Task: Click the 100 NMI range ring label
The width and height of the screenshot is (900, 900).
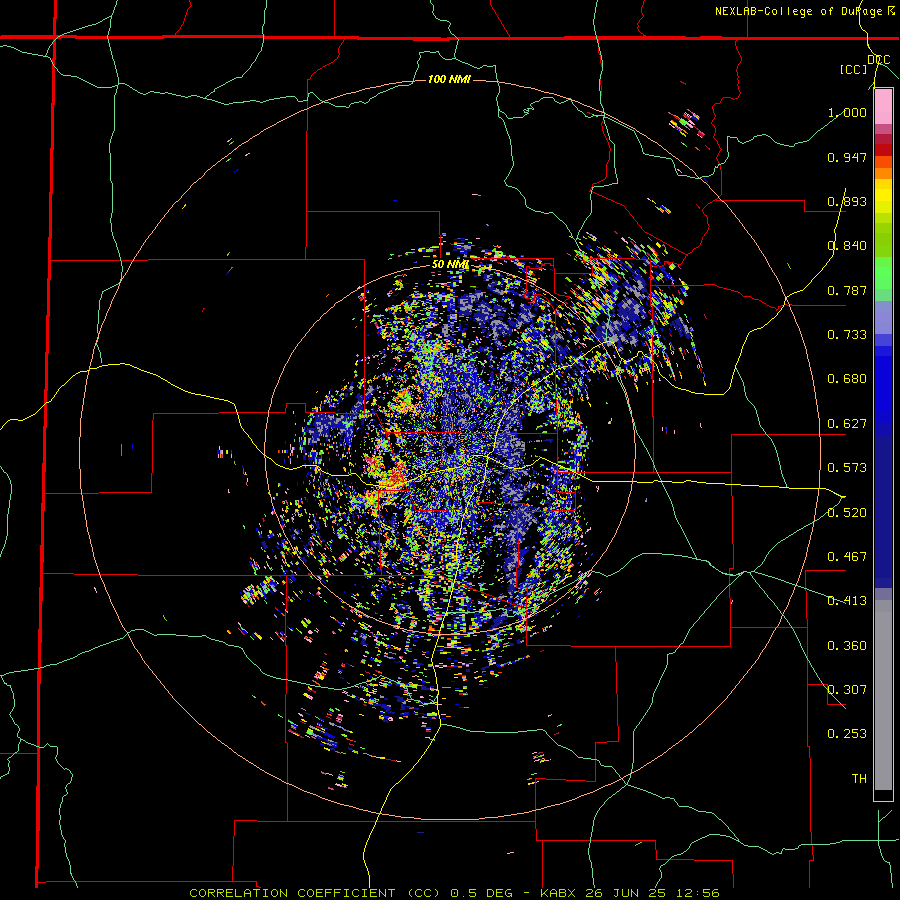Action: coord(449,79)
